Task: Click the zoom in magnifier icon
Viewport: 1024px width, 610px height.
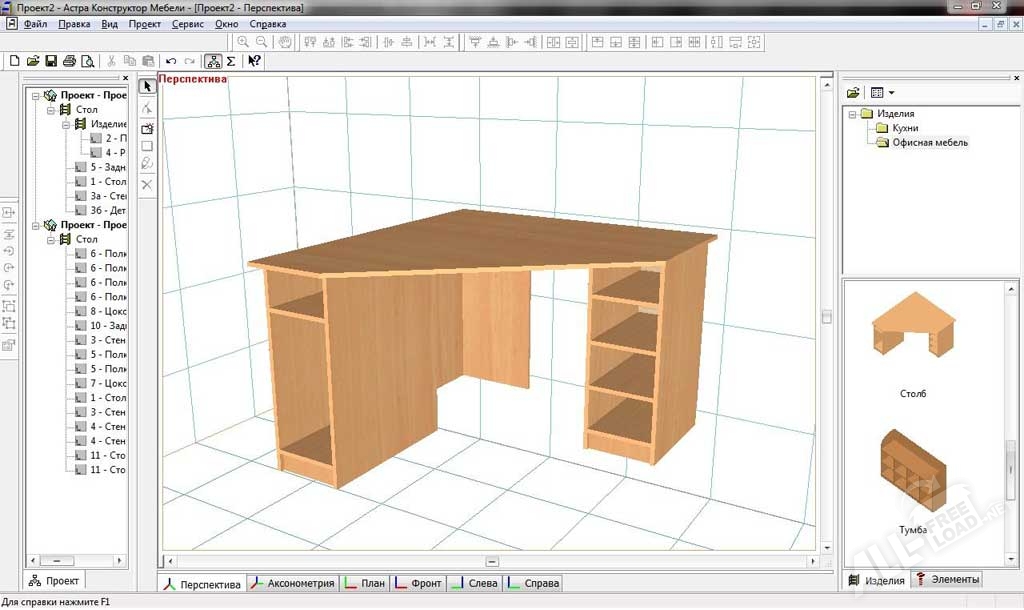Action: point(243,42)
